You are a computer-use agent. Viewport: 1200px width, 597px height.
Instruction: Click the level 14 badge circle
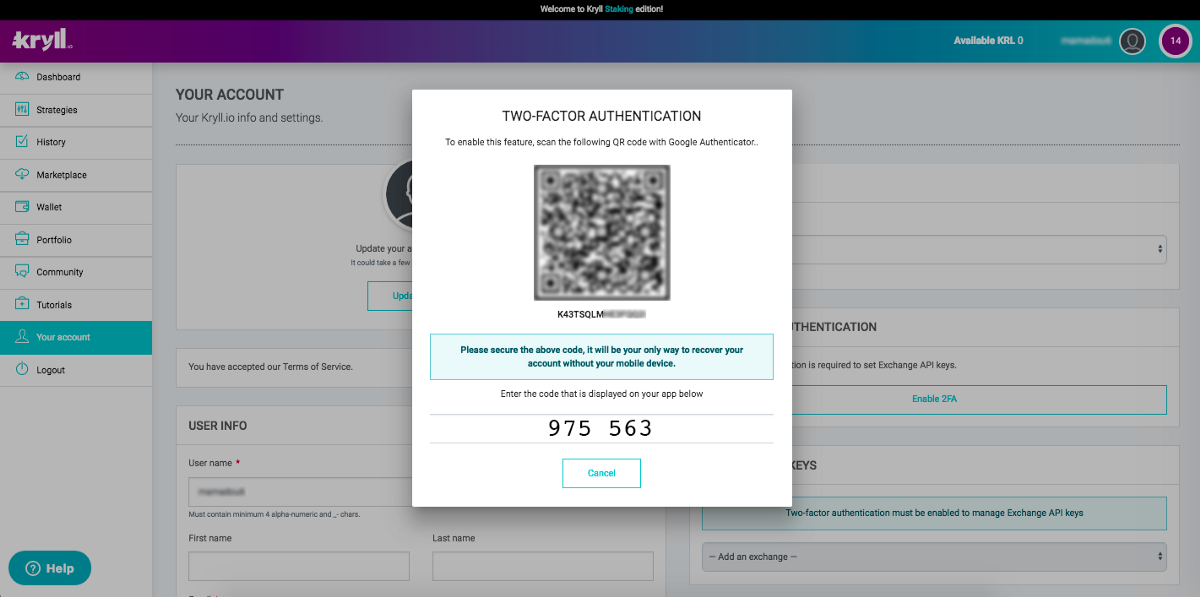point(1175,41)
